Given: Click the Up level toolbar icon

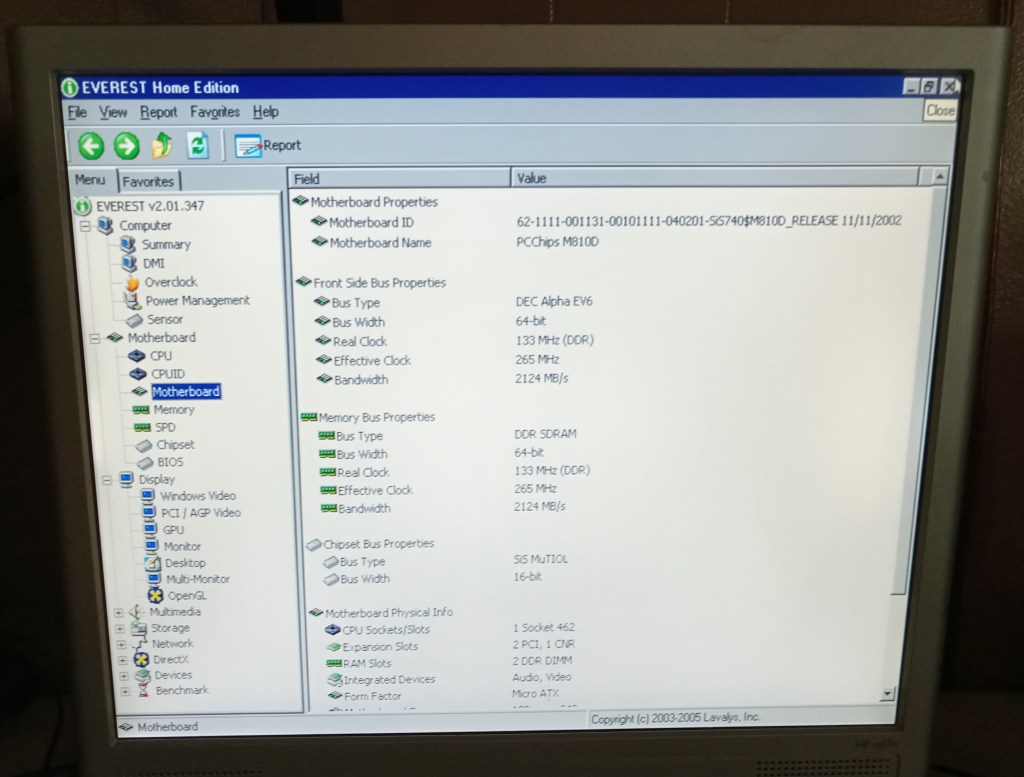Looking at the screenshot, I should pyautogui.click(x=161, y=146).
